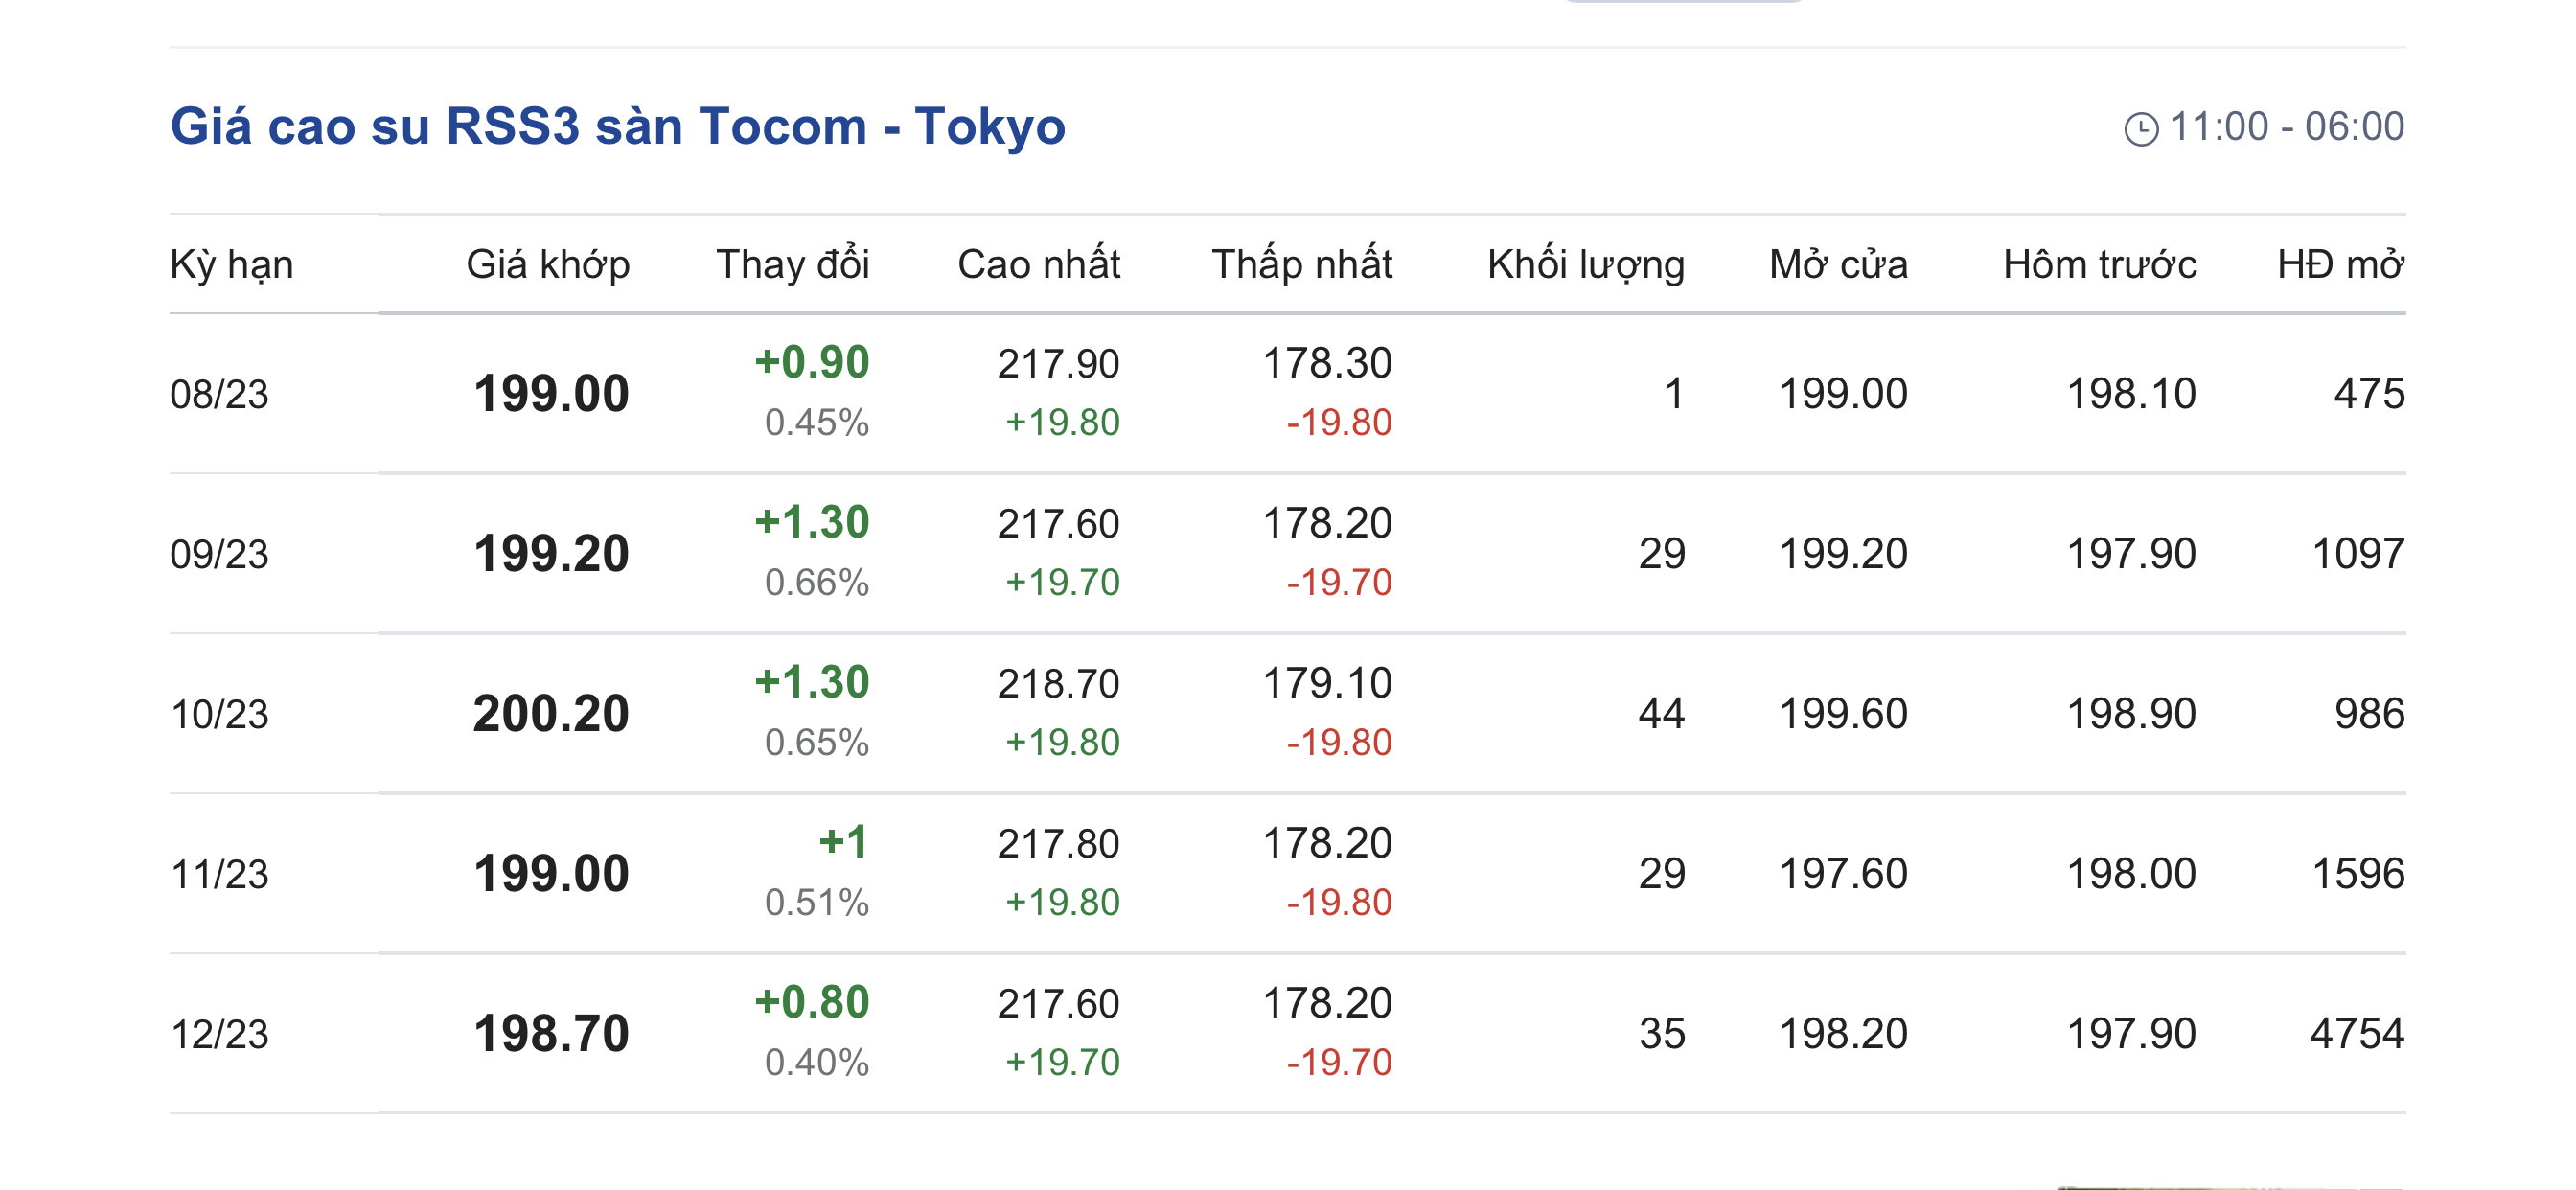Click the Cao nhất column header

pyautogui.click(x=1038, y=265)
